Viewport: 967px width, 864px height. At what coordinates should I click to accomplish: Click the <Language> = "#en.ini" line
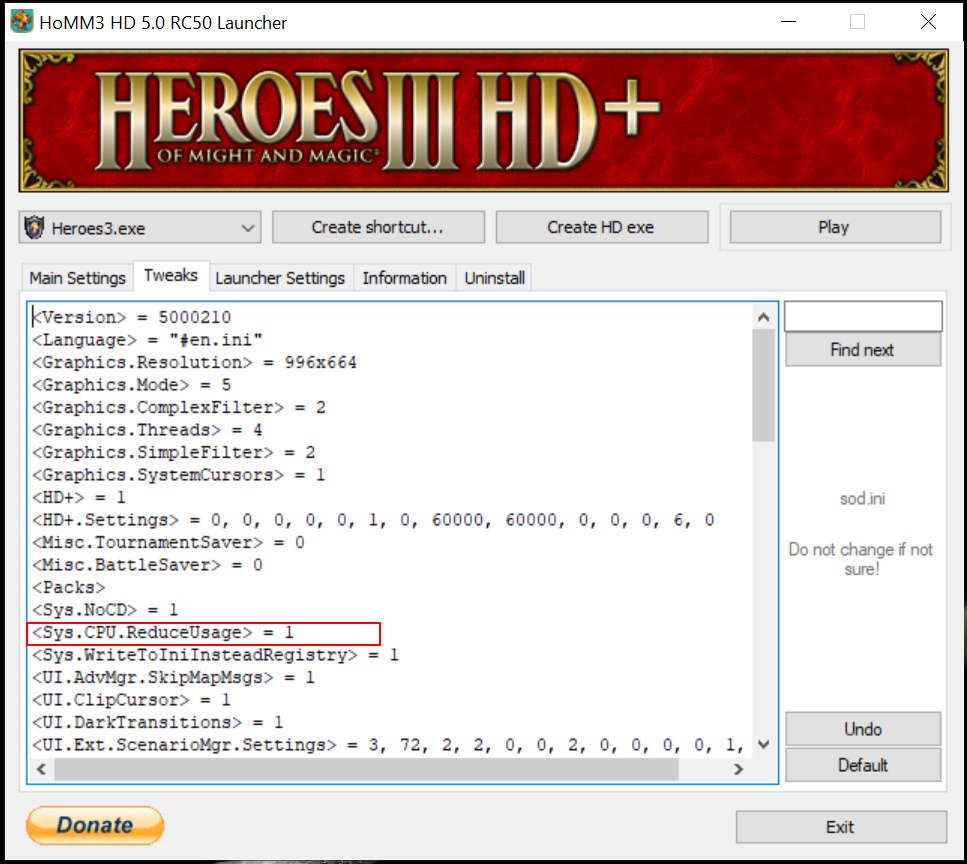147,340
